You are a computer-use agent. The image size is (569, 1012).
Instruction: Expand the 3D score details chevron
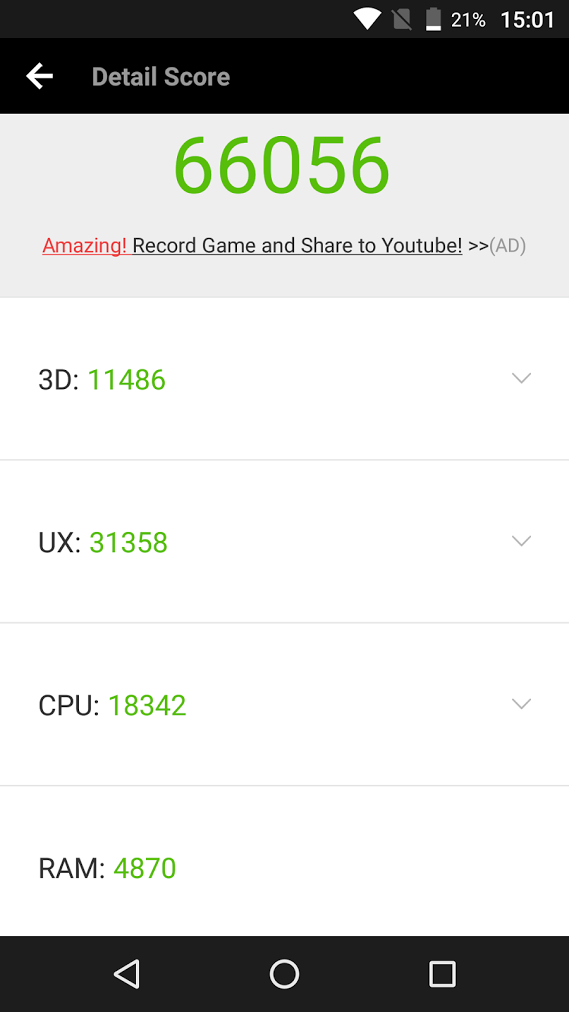521,378
